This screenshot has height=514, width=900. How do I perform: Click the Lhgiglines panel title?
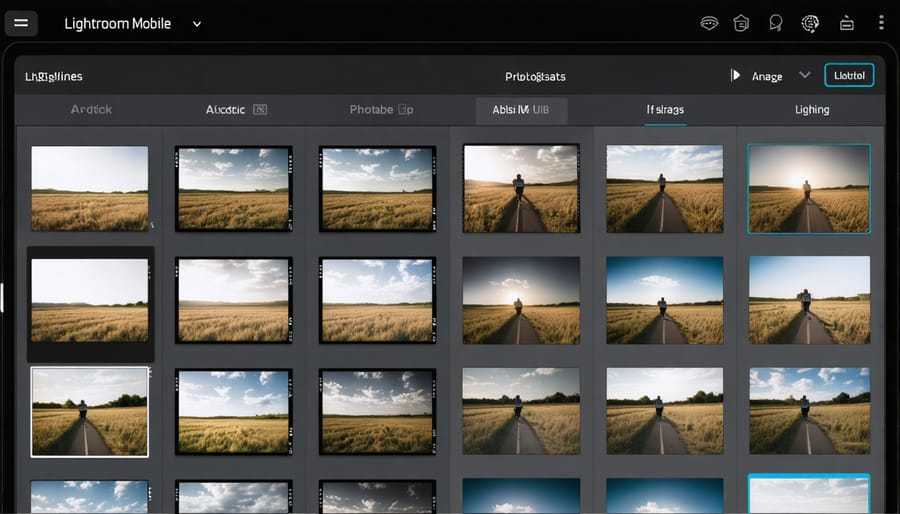tap(54, 76)
